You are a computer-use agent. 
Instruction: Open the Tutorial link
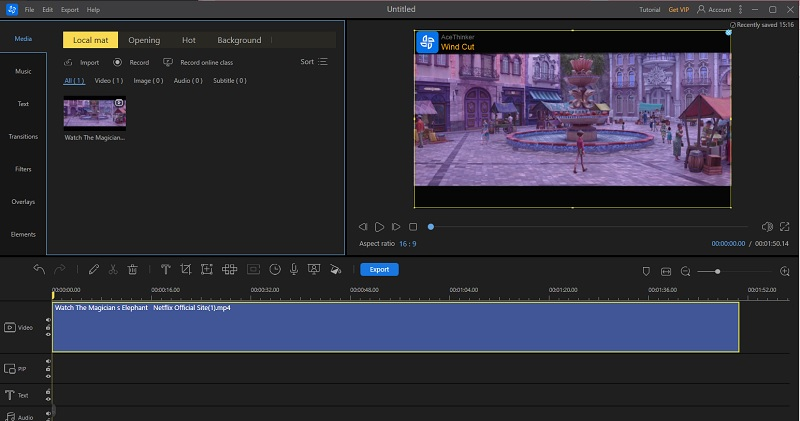[x=649, y=10]
